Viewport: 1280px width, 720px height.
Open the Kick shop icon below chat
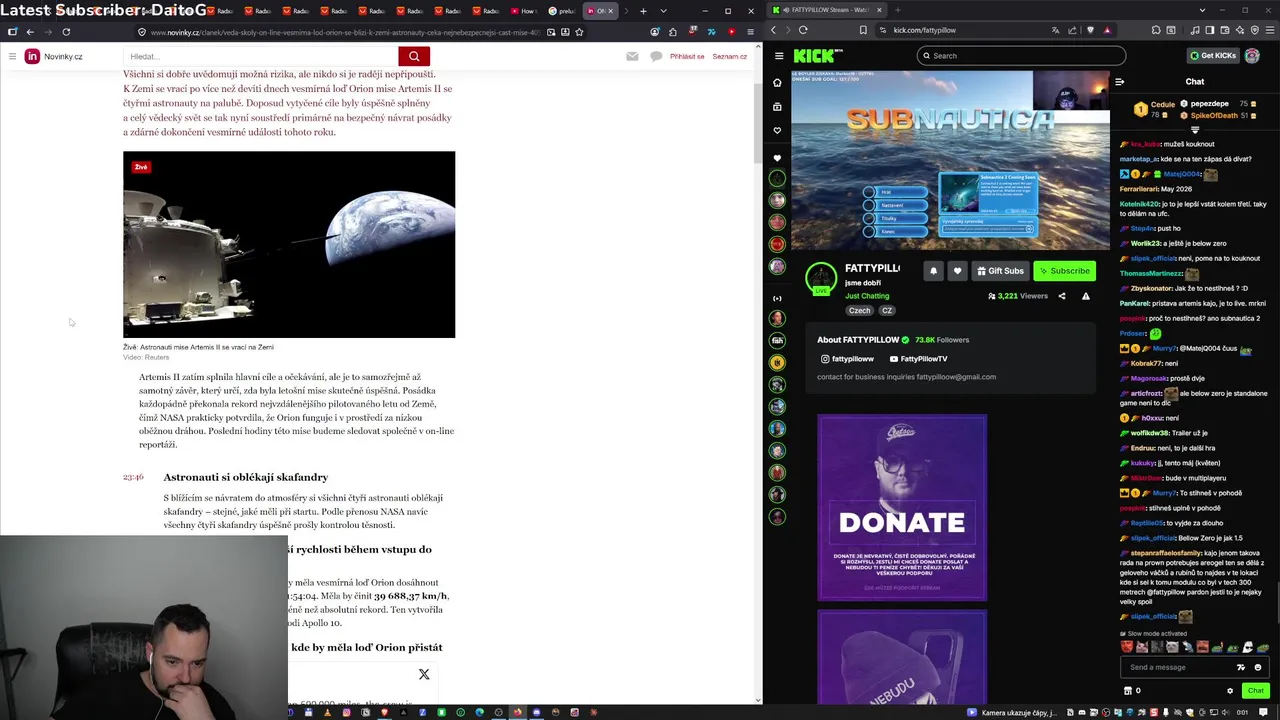[x=1128, y=690]
